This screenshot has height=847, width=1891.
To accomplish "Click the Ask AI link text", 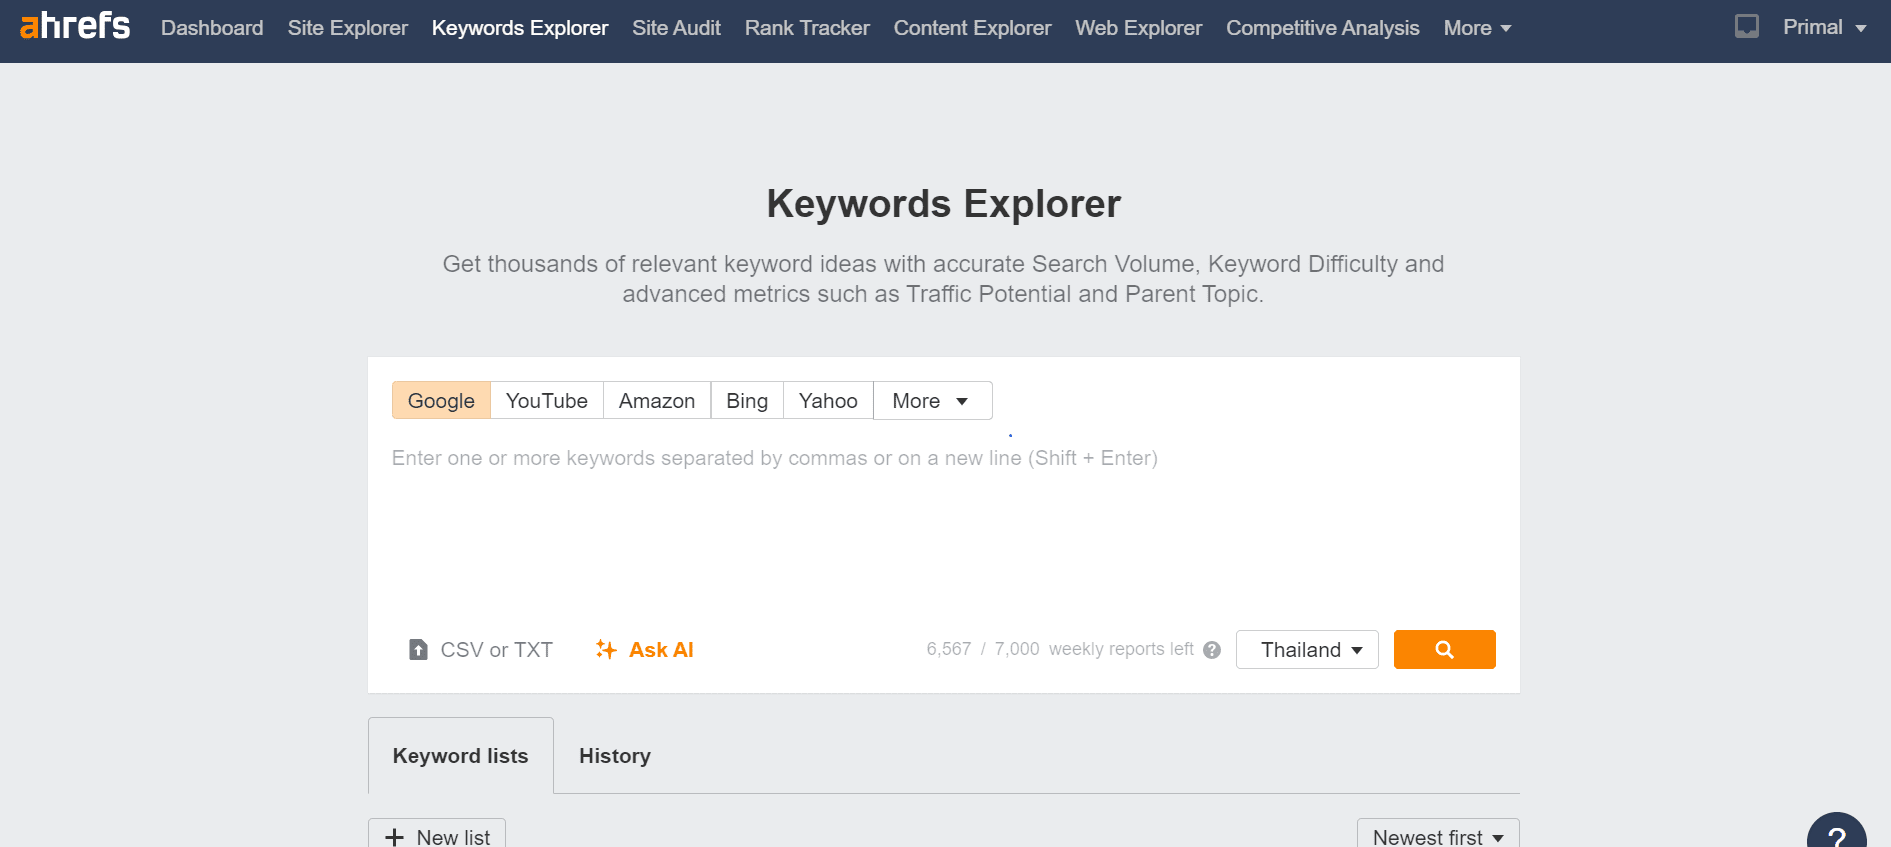I will click(x=661, y=650).
